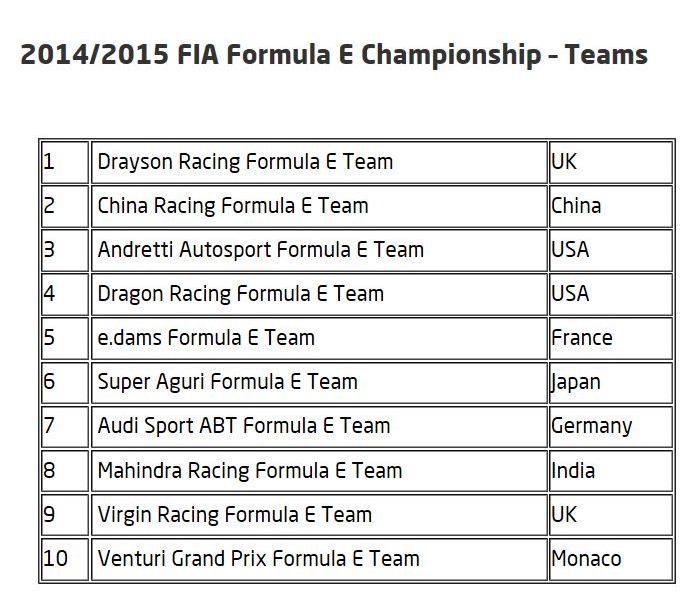
Task: Click the UK cell beside Drayson Racing
Action: [x=611, y=162]
